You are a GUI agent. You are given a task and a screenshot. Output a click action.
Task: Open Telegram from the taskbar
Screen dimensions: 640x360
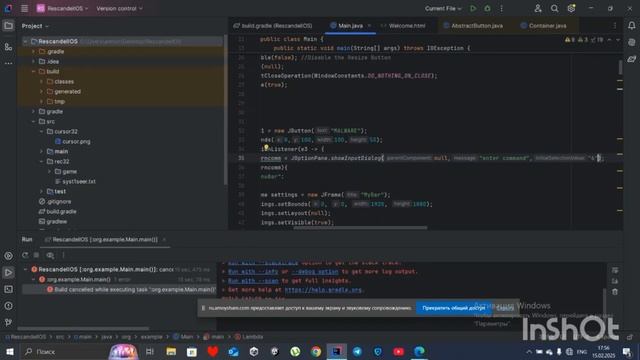(x=357, y=351)
